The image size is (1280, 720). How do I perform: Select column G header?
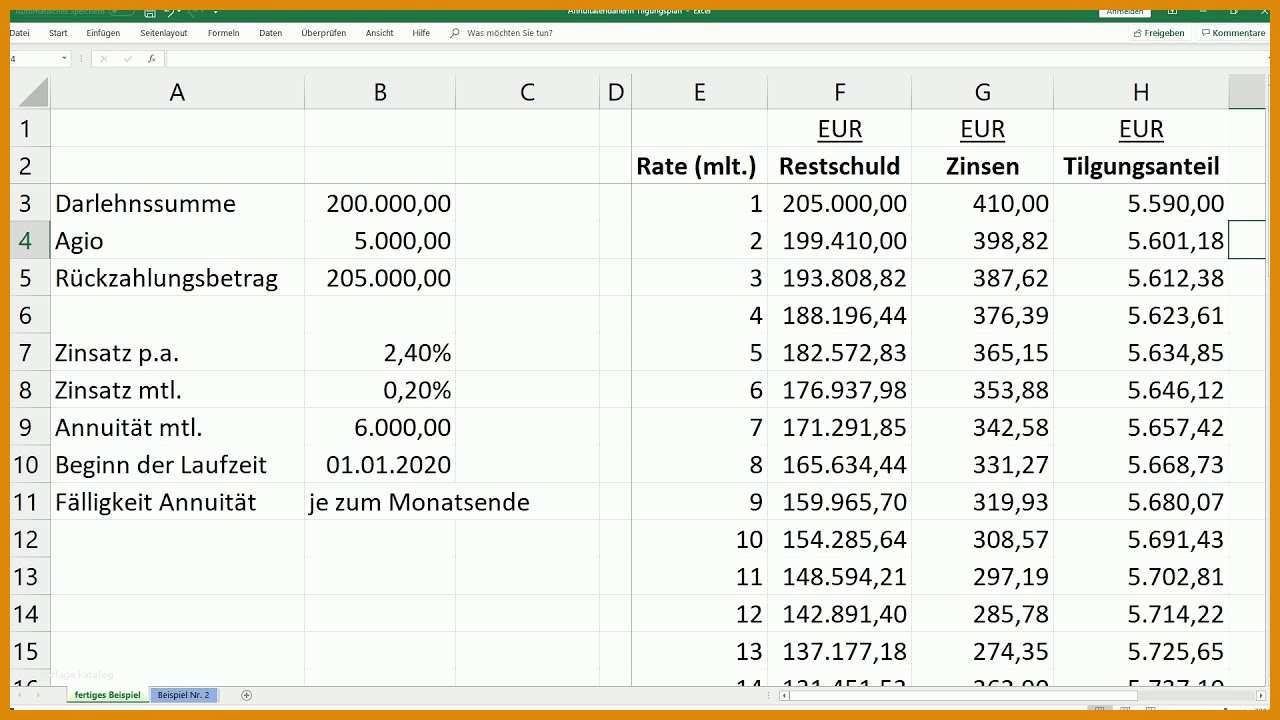coord(982,92)
